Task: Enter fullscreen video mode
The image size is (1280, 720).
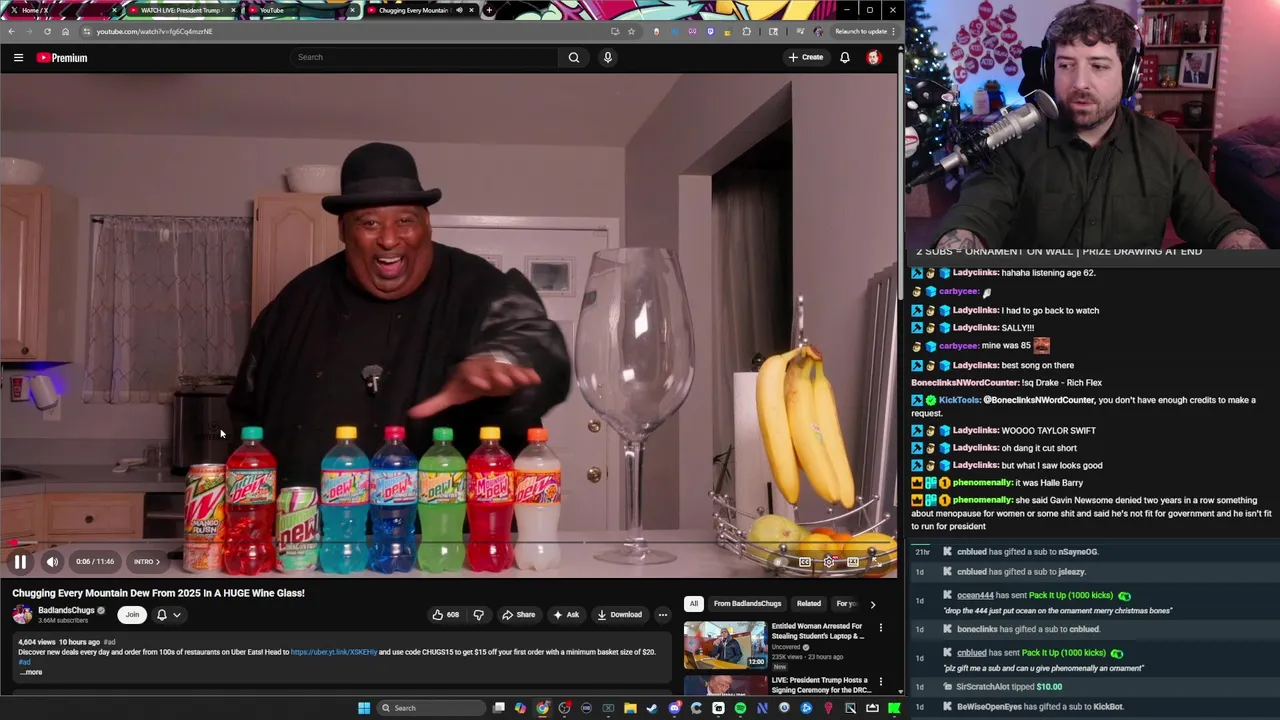Action: 876,562
